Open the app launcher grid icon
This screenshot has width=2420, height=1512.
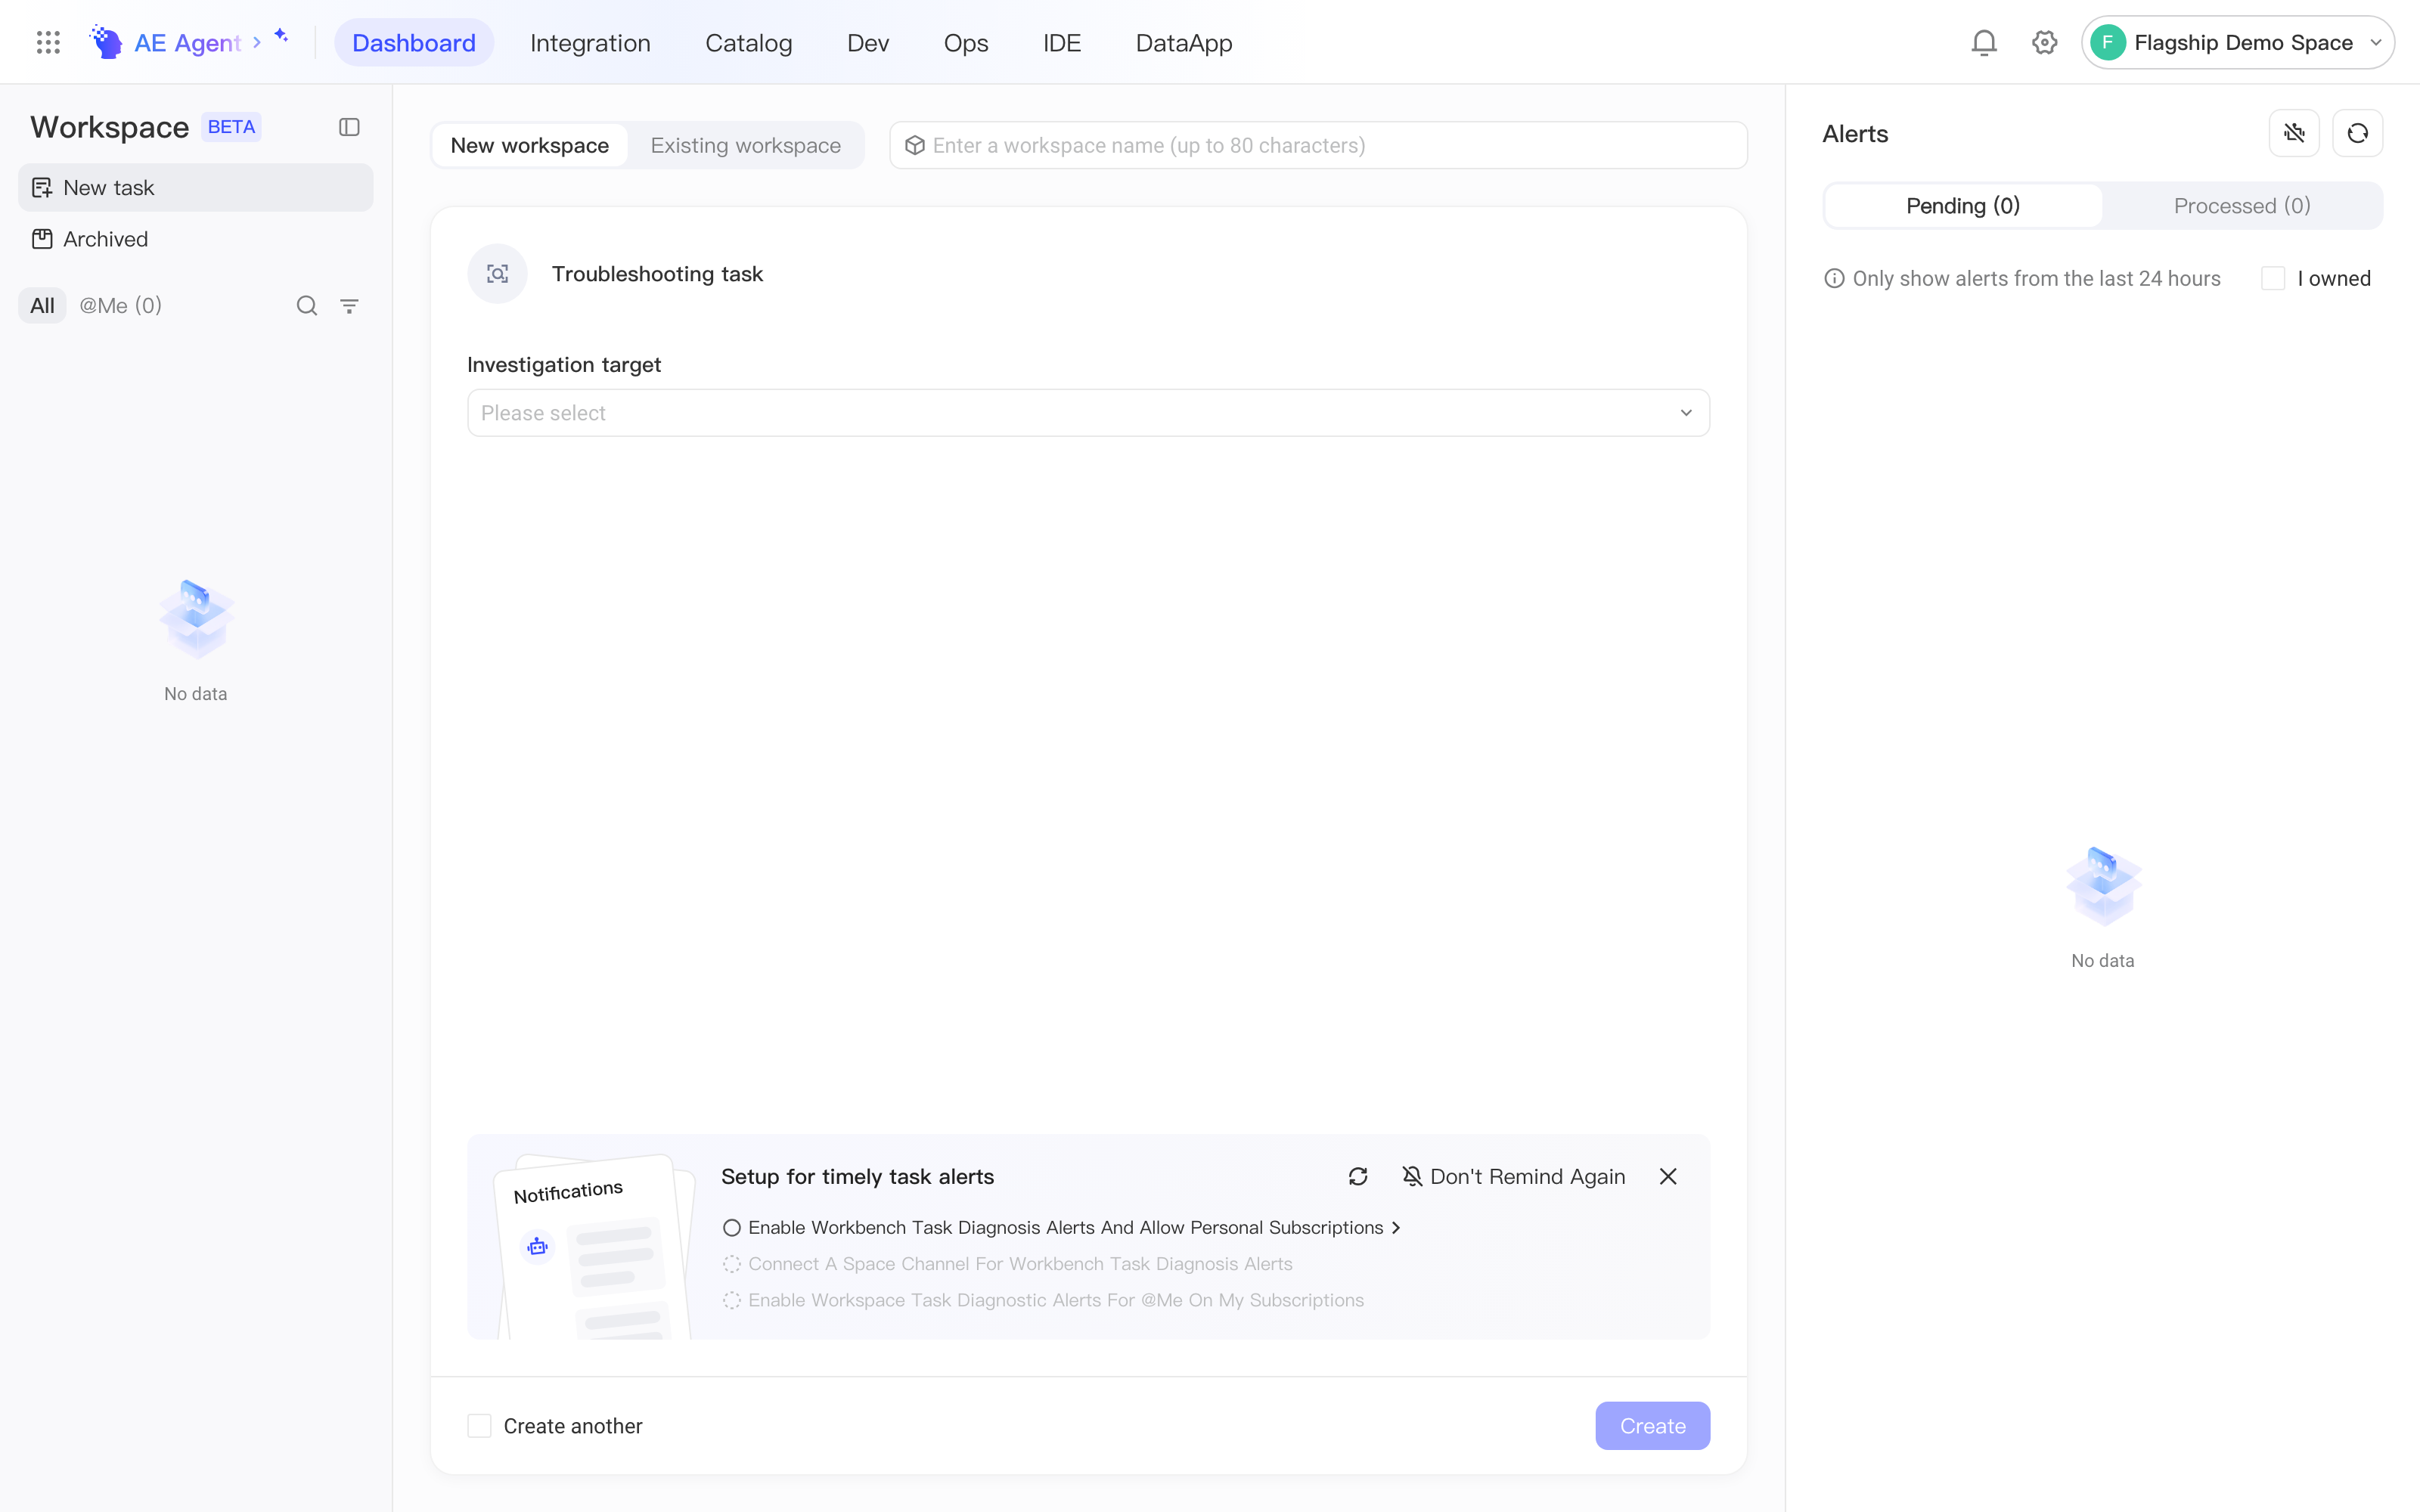(48, 42)
